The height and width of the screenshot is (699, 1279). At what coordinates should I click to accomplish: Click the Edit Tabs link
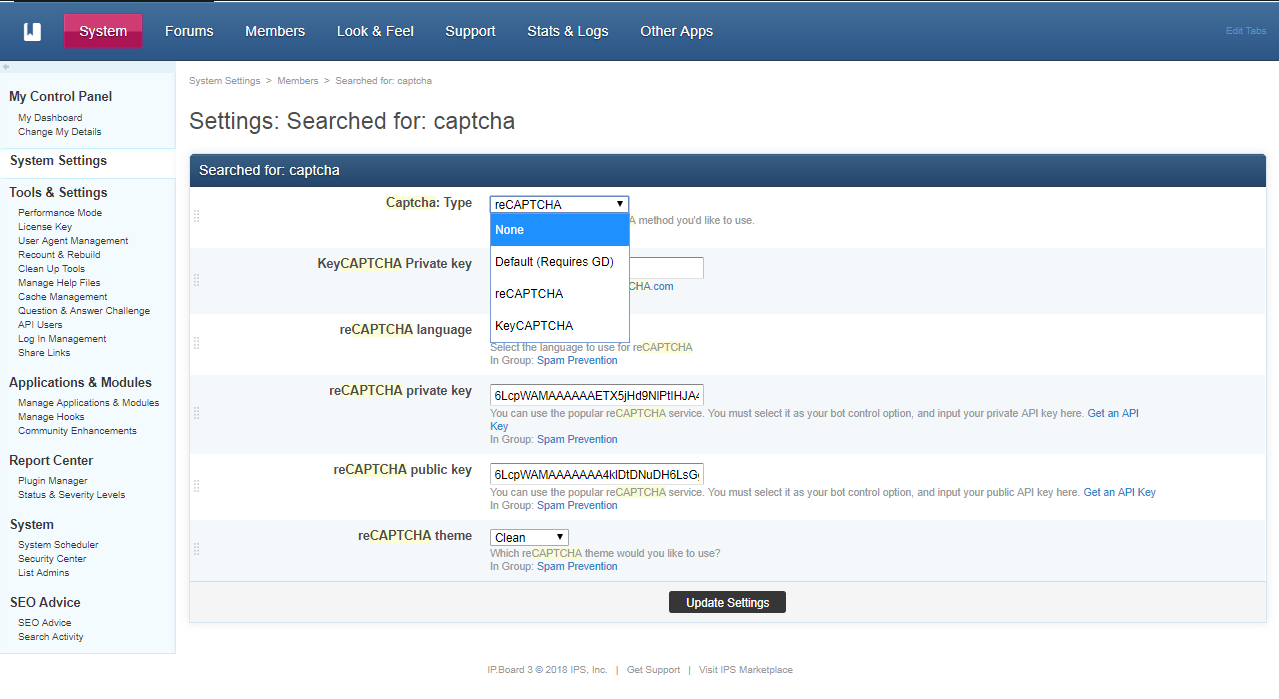click(1246, 31)
